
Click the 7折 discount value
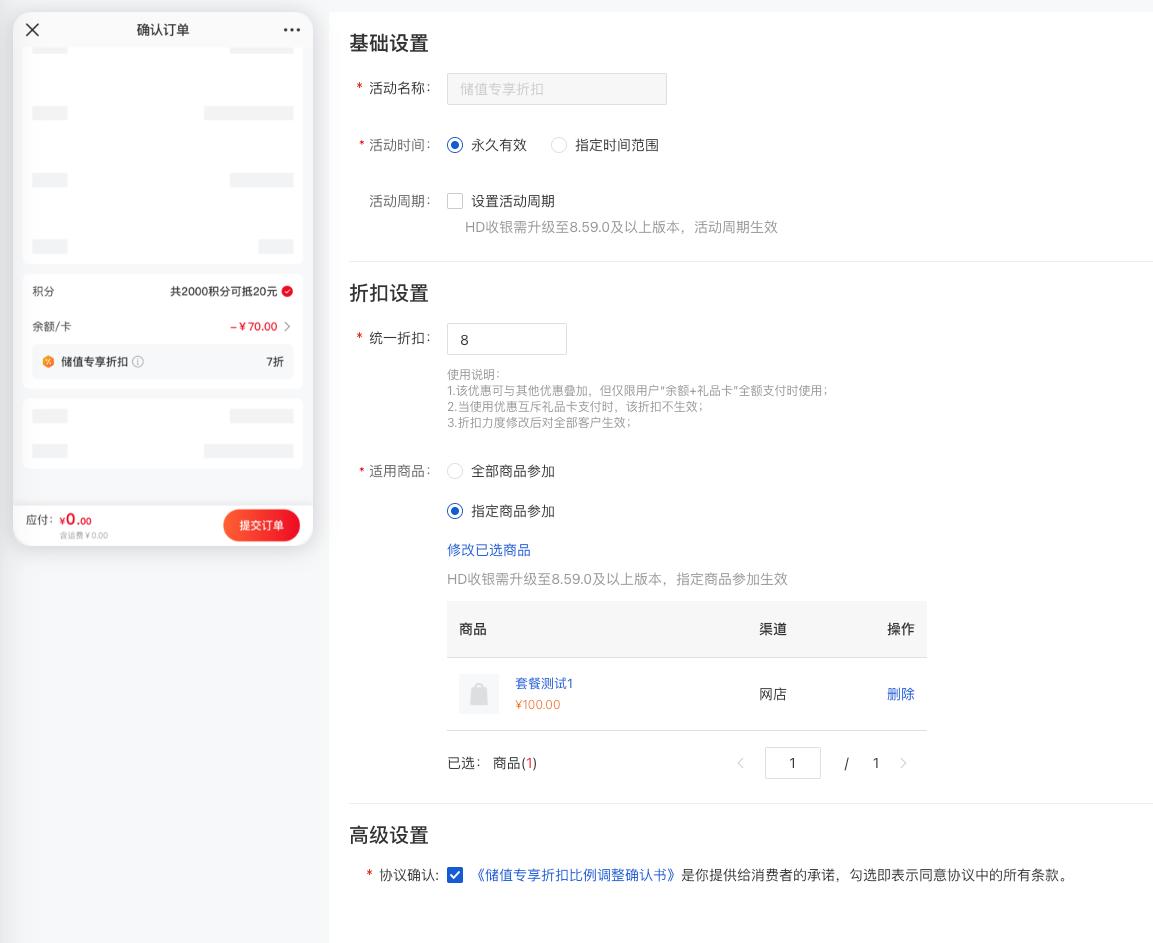click(275, 362)
